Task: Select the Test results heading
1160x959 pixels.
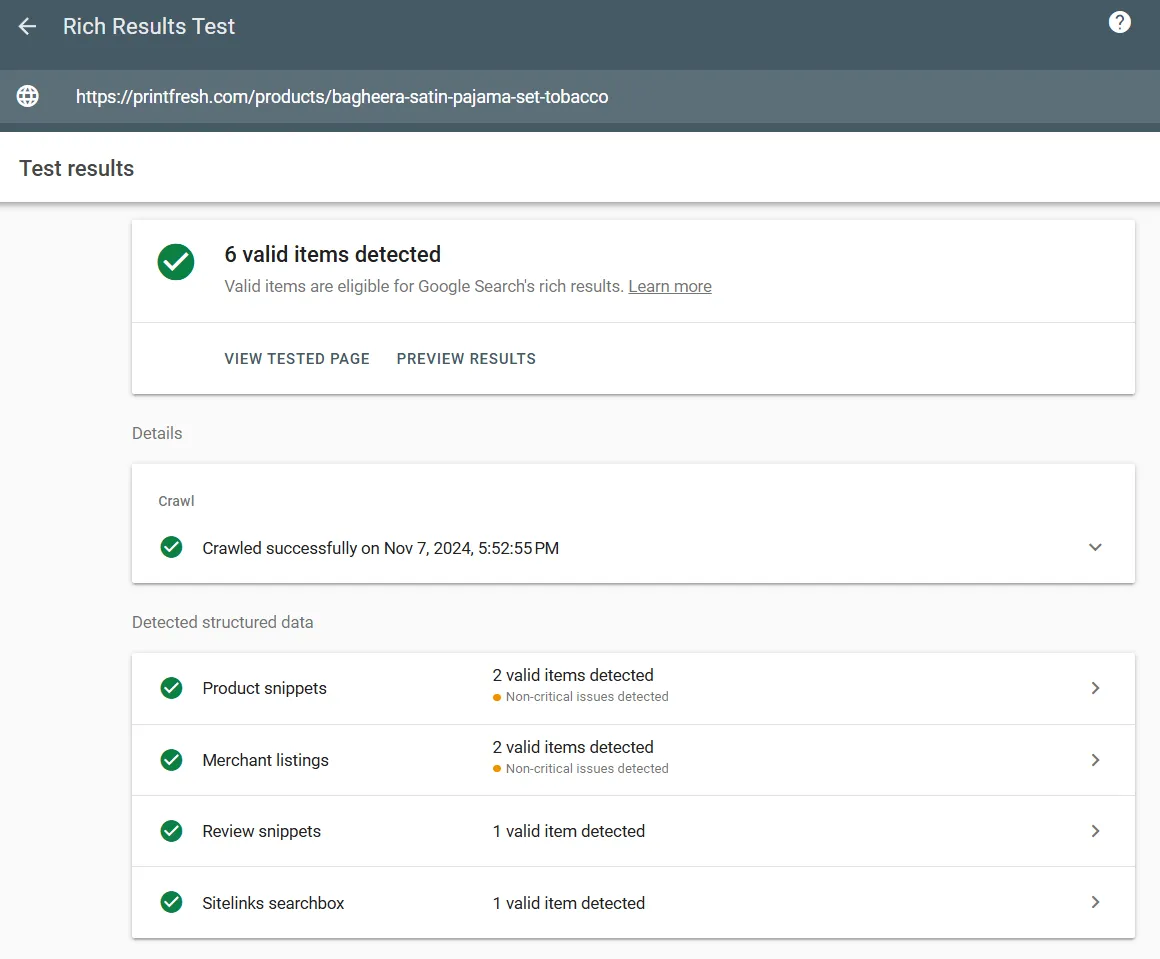Action: [x=76, y=168]
